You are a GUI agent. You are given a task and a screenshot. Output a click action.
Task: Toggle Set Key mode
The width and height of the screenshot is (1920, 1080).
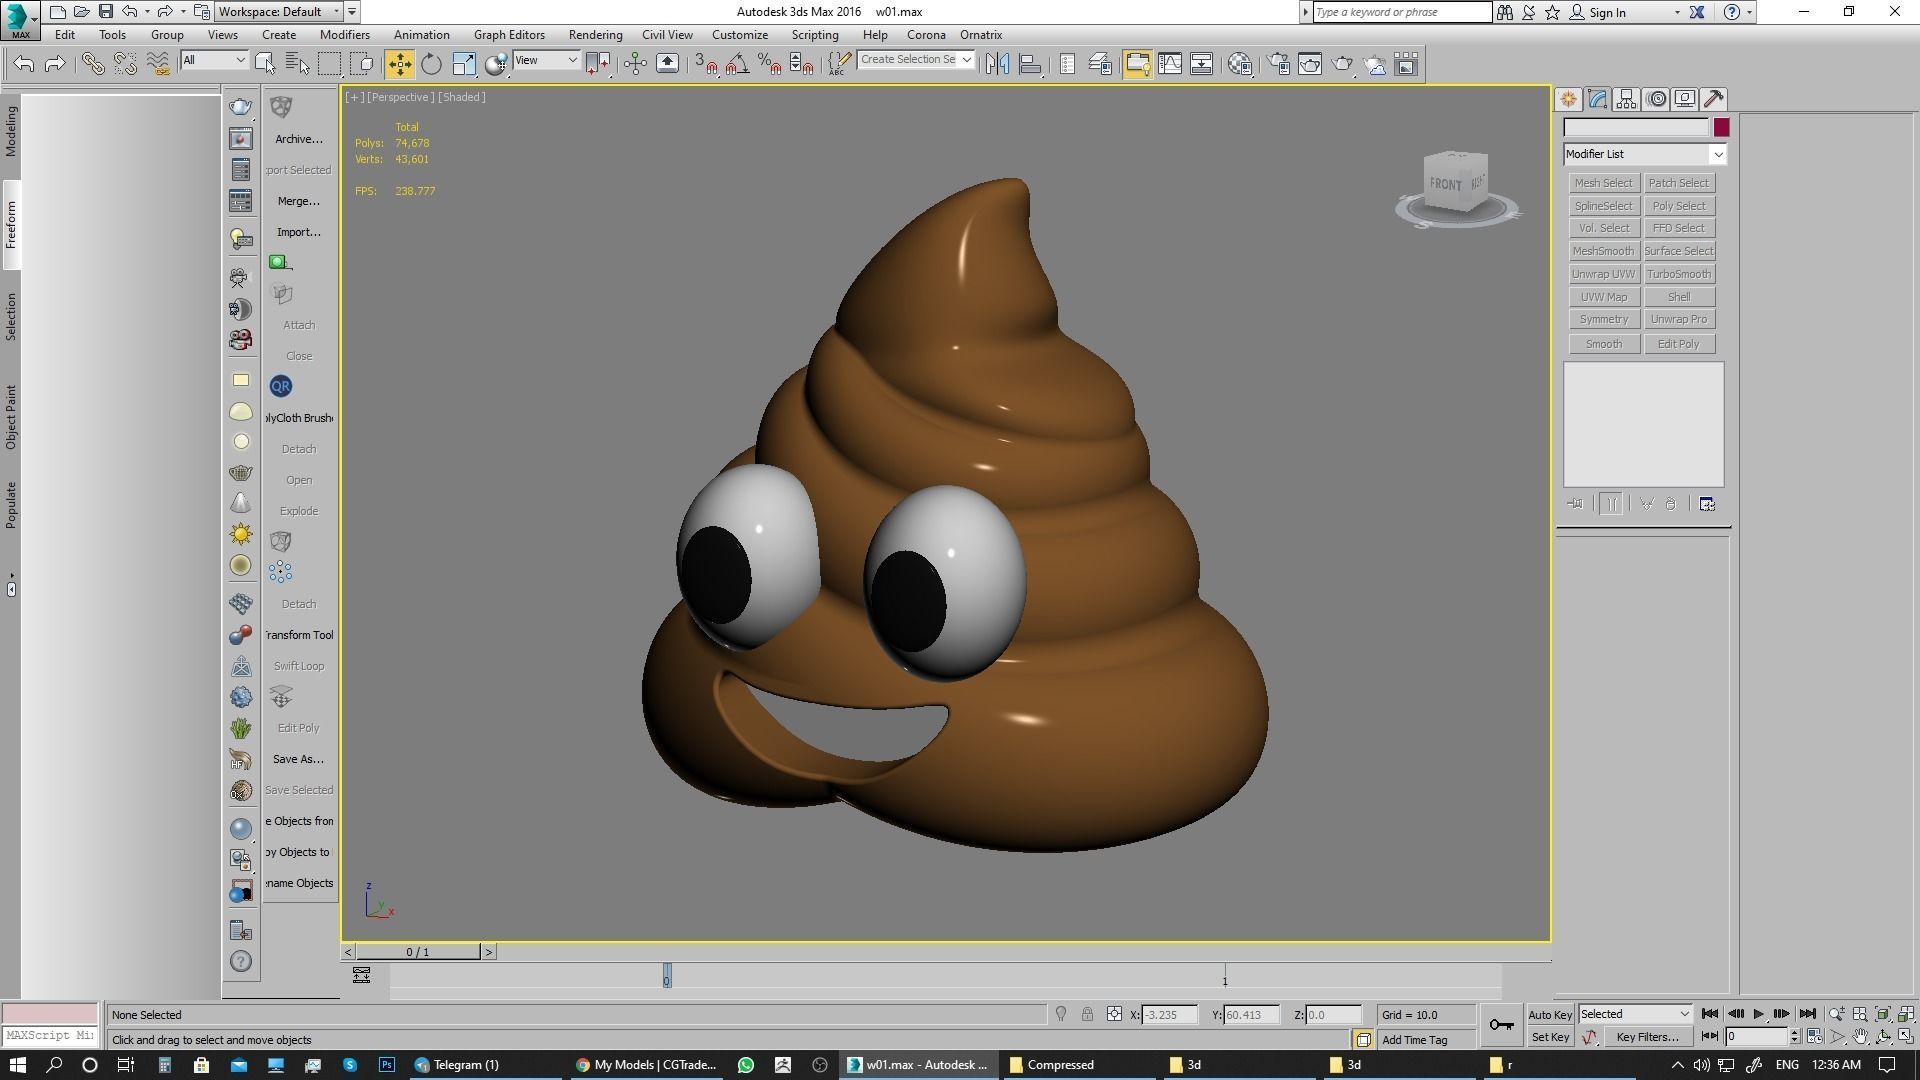tap(1550, 1037)
